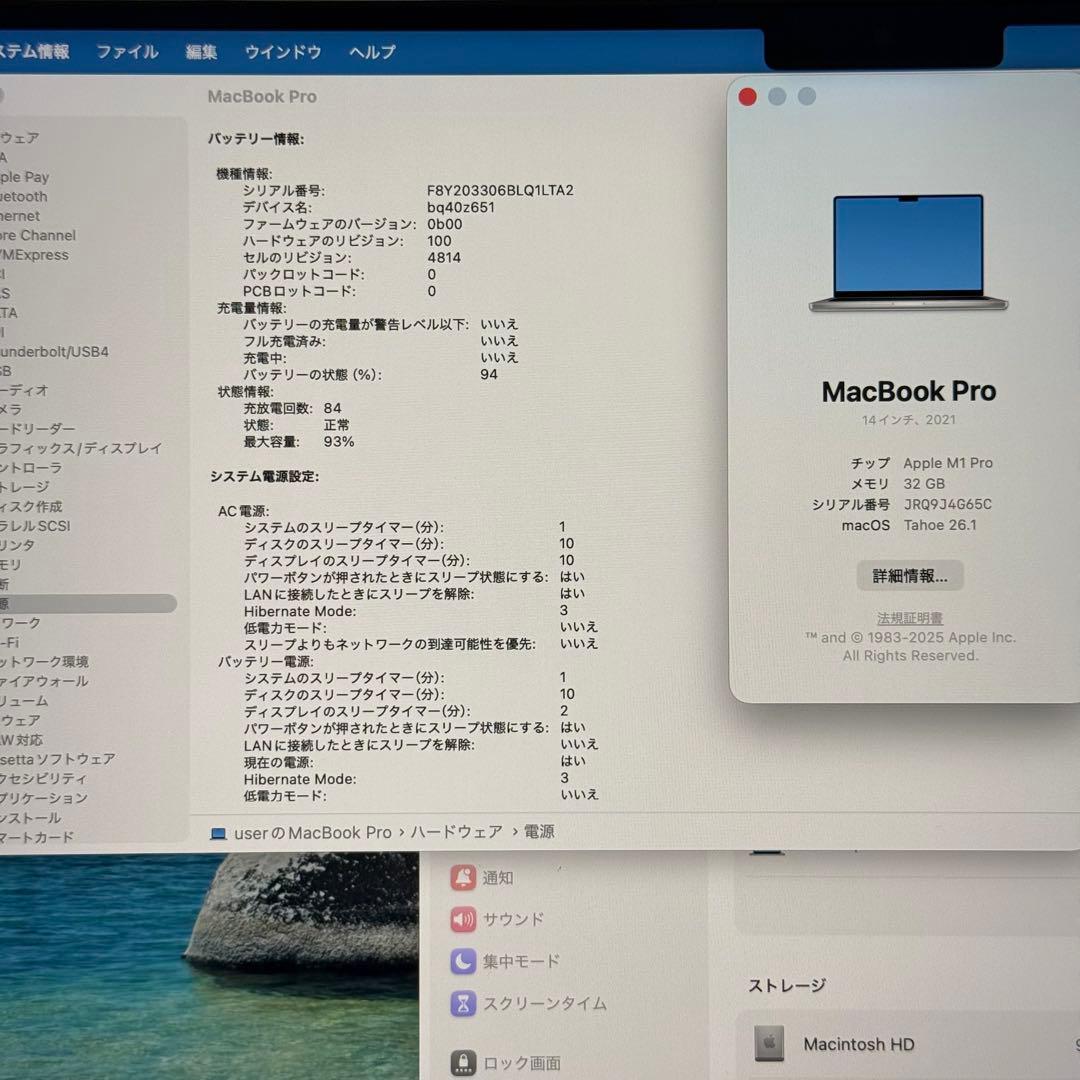Image resolution: width=1080 pixels, height=1080 pixels.
Task: Select ディスク作成 in sidebar list
Action: [31, 506]
